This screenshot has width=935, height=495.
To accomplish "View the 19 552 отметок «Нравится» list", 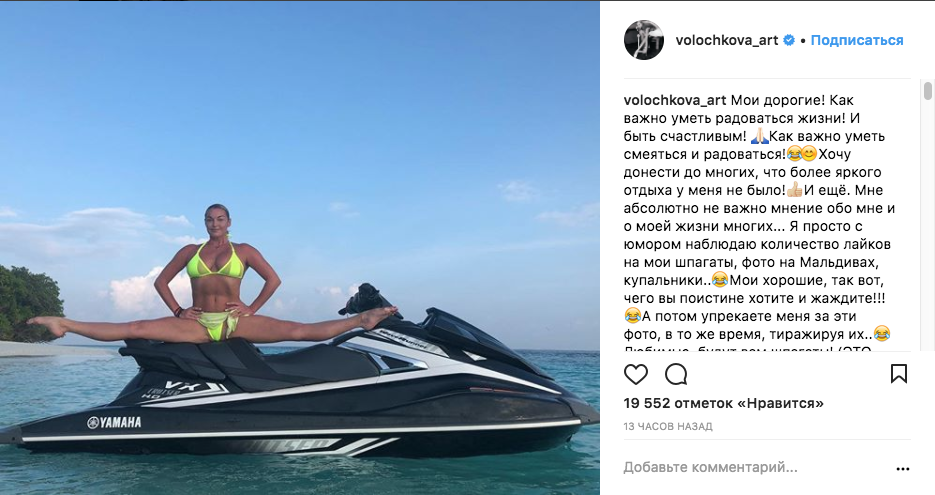I will (723, 403).
